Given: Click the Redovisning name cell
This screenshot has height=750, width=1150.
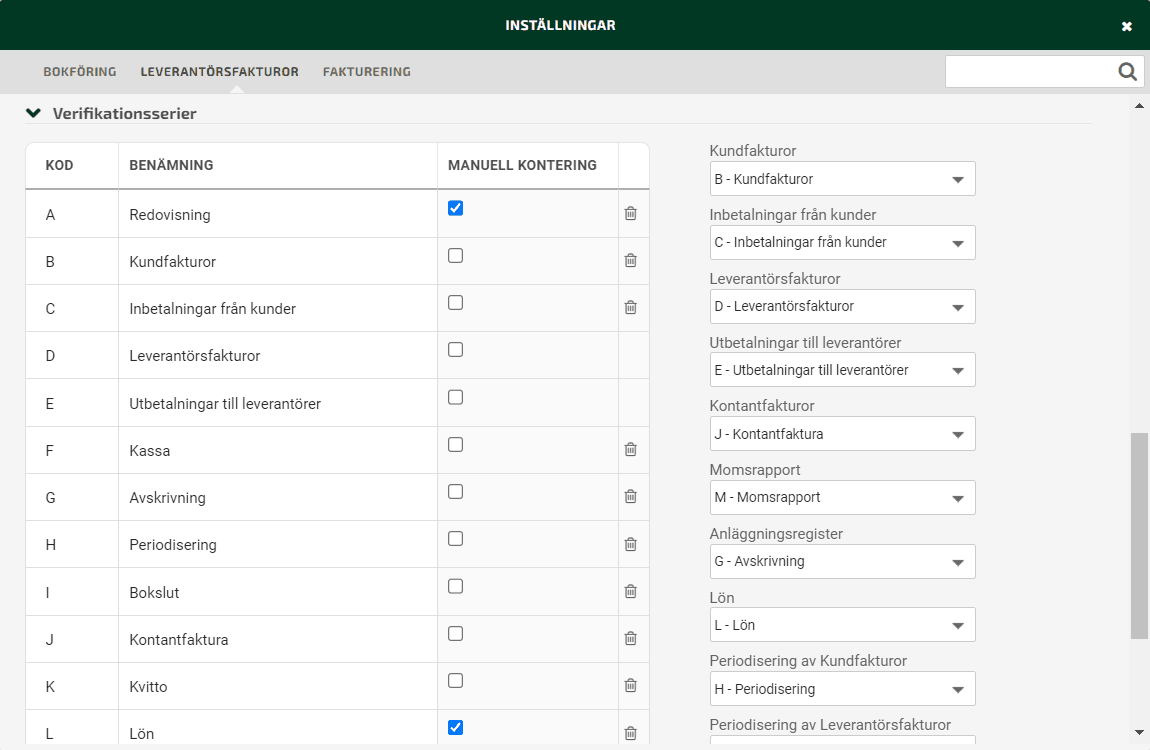Looking at the screenshot, I should coord(278,214).
